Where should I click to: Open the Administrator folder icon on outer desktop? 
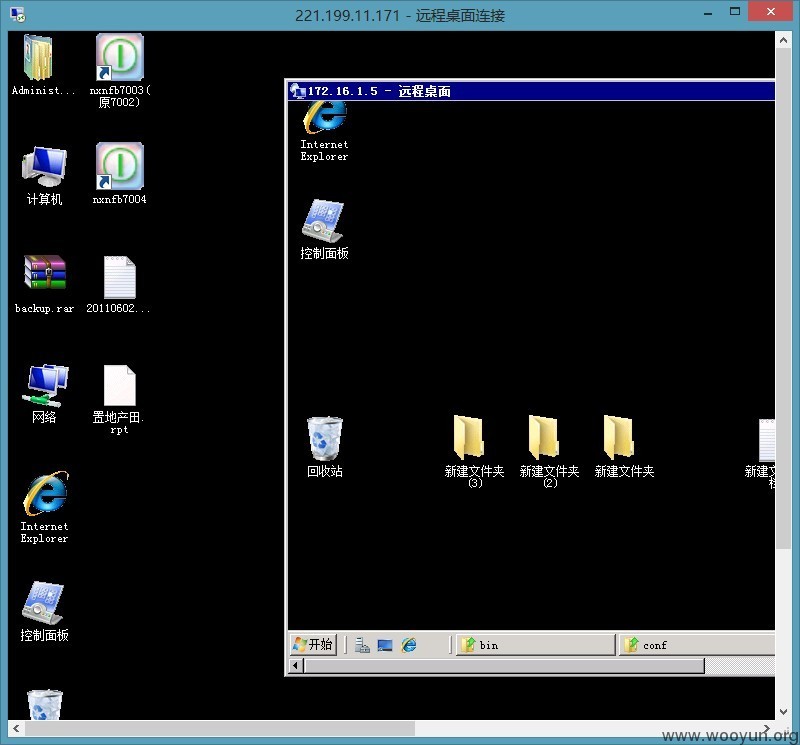[x=39, y=57]
